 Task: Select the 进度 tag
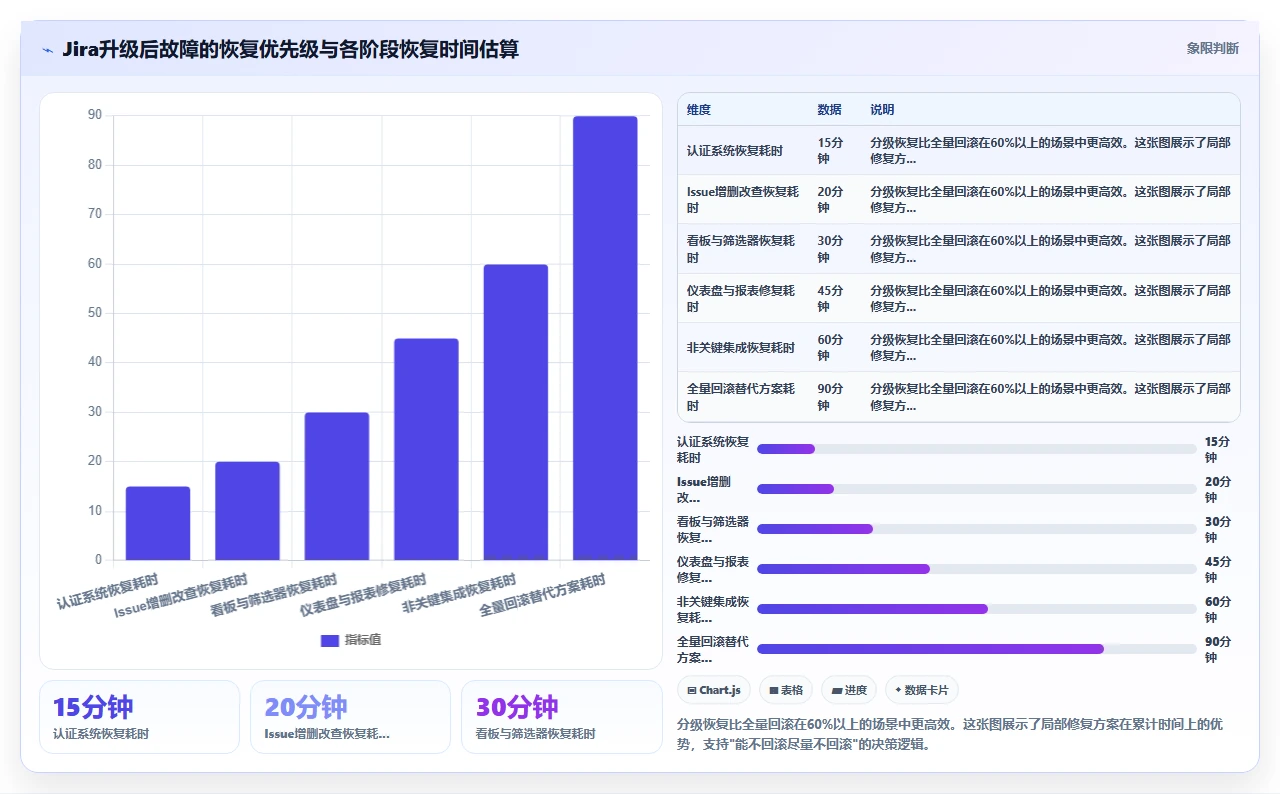pyautogui.click(x=849, y=690)
